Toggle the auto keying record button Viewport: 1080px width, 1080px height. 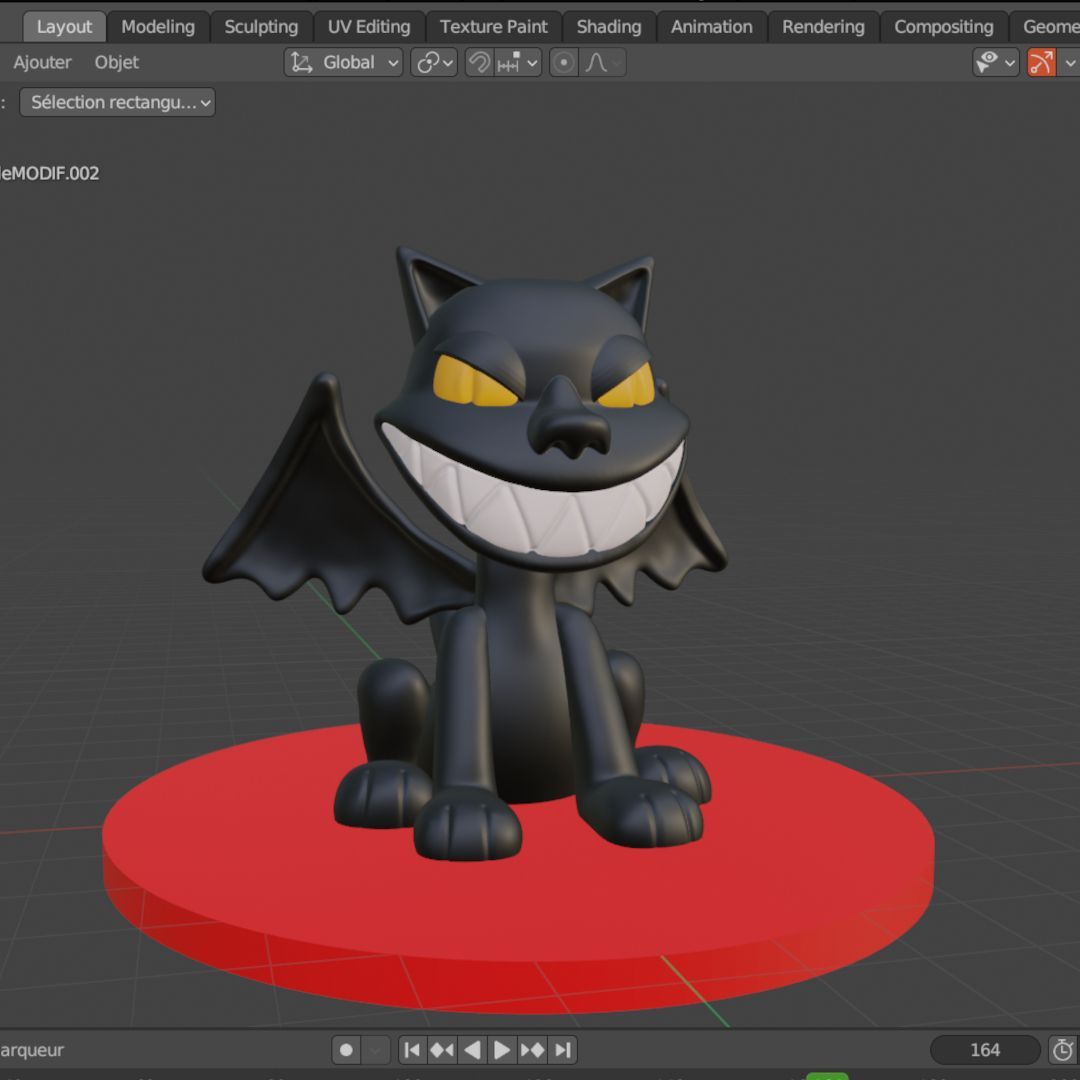(346, 1050)
